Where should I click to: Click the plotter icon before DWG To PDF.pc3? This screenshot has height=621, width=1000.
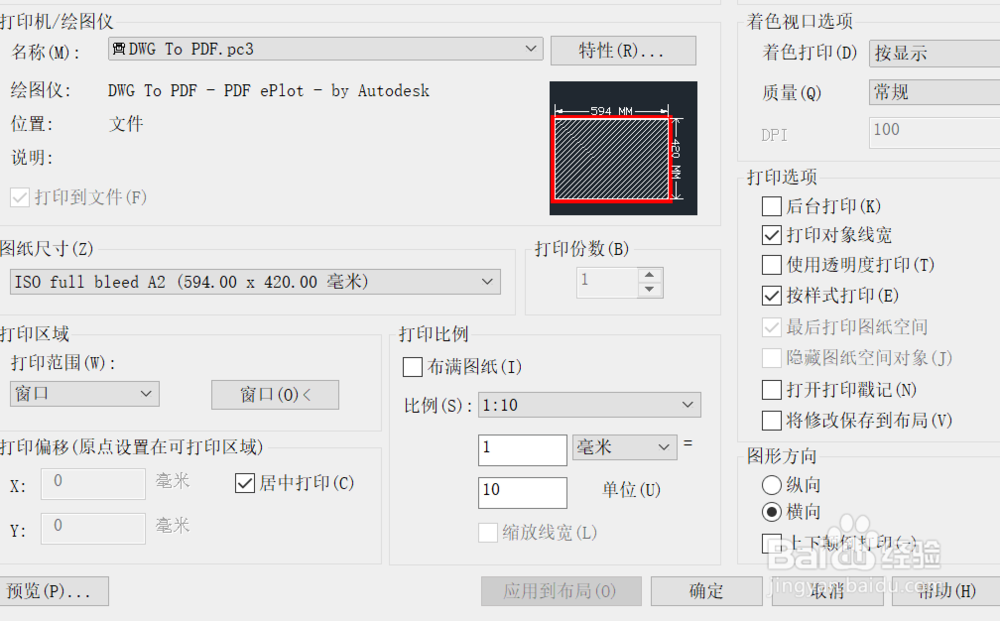click(119, 48)
